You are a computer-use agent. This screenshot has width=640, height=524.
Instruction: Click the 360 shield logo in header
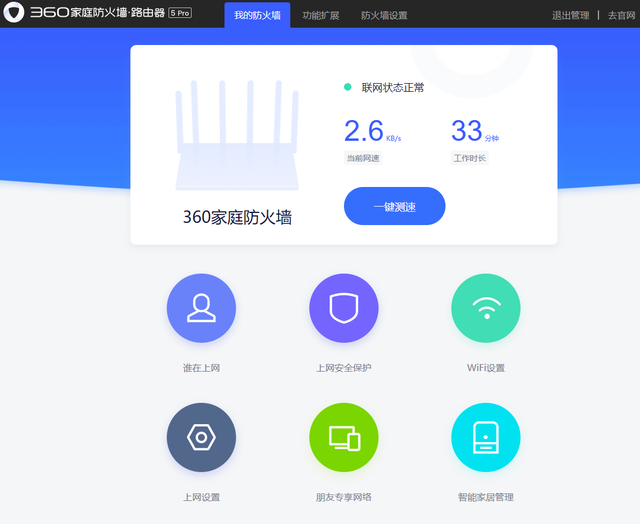coord(14,12)
